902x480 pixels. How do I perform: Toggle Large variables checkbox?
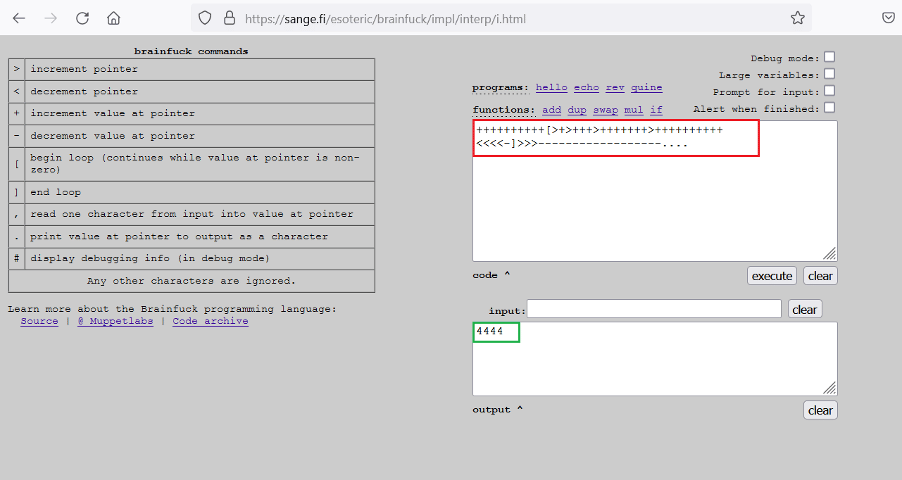[829, 75]
